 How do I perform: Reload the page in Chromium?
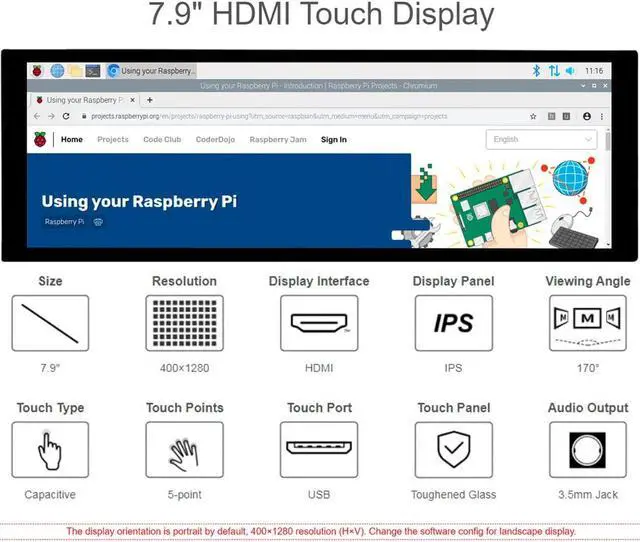click(66, 116)
